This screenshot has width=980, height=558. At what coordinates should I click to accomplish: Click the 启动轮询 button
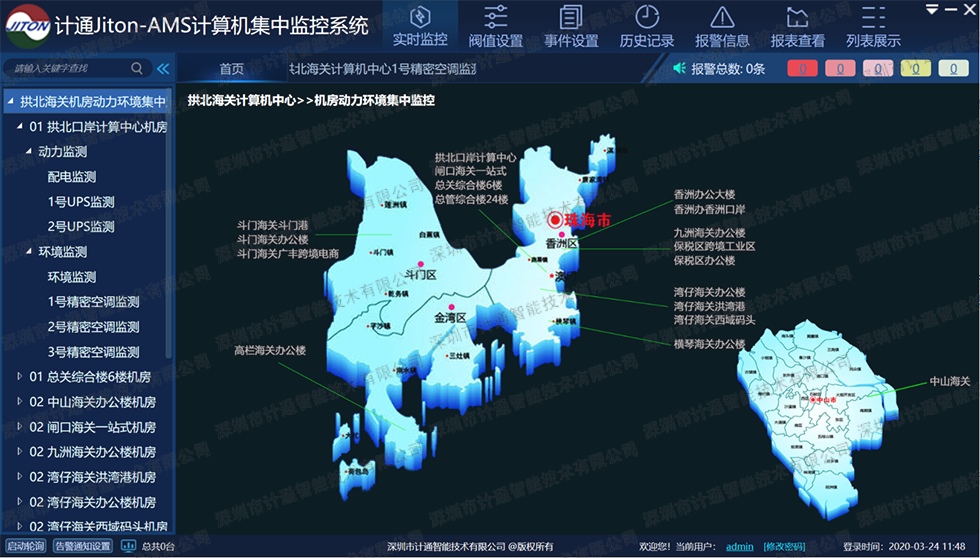[x=25, y=546]
